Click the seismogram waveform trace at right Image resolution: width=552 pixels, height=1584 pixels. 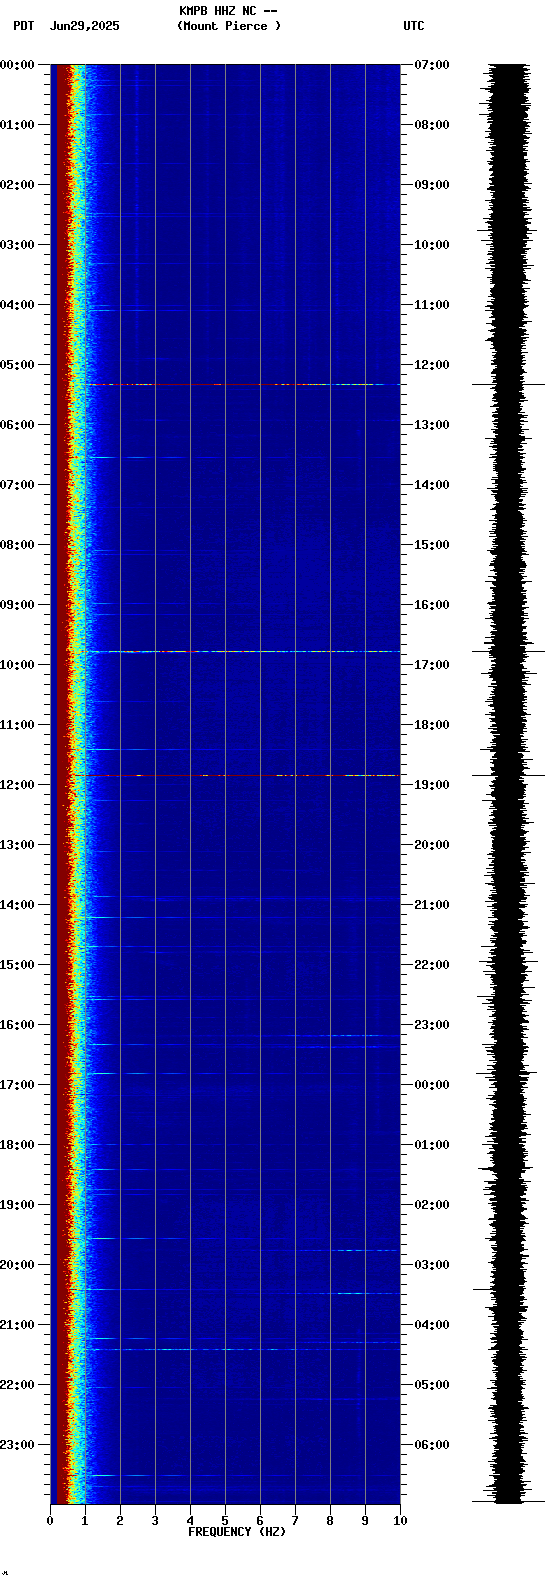pyautogui.click(x=508, y=783)
